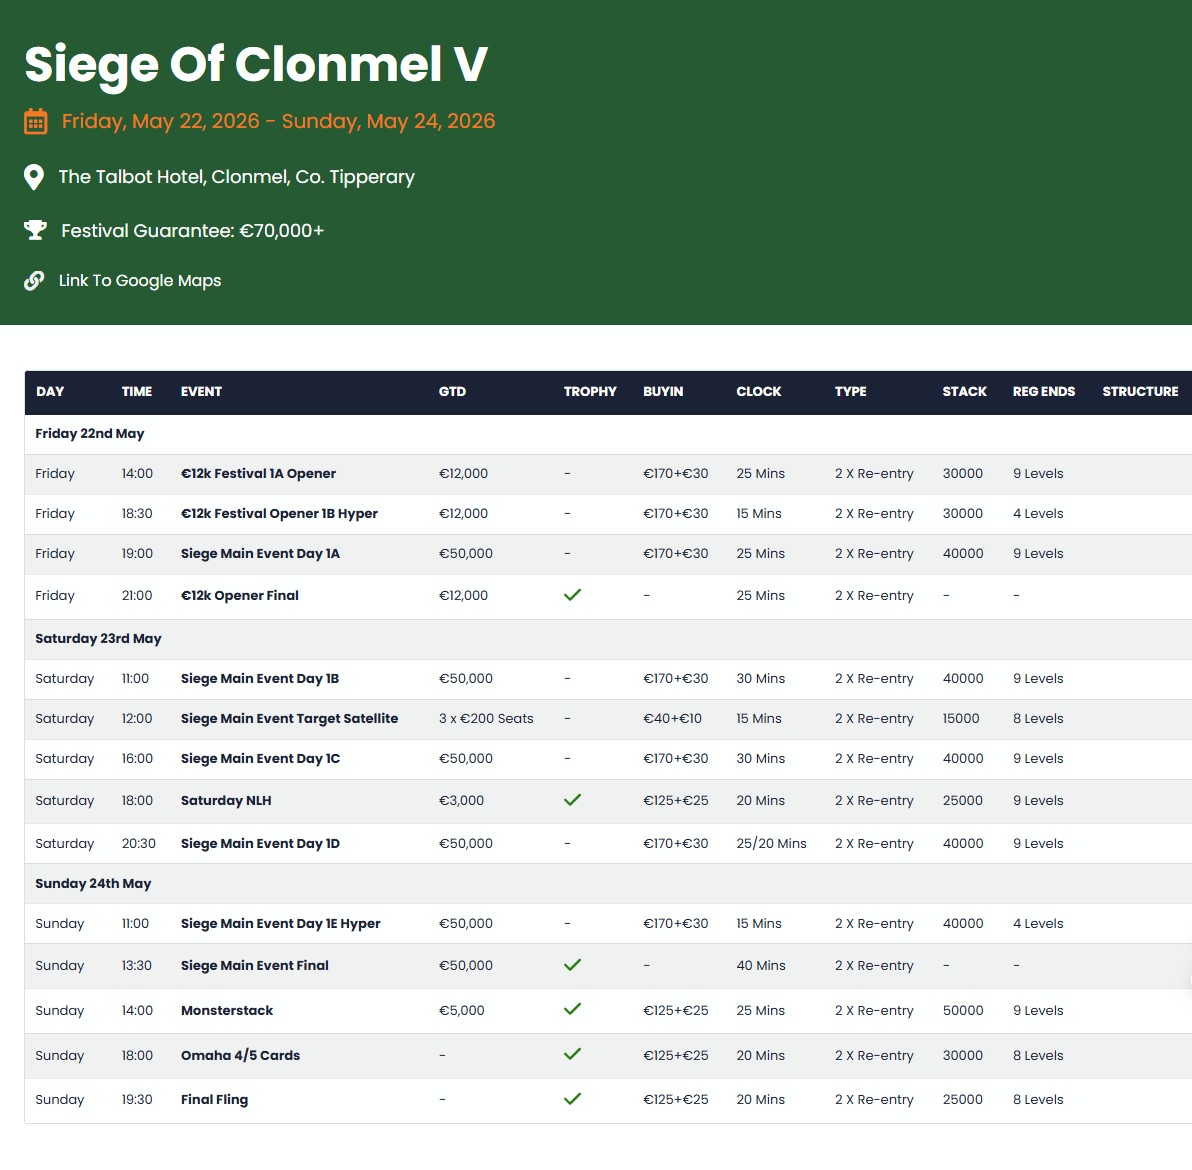
Task: Click Siege Main Event Target Satellite event name
Action: (289, 719)
